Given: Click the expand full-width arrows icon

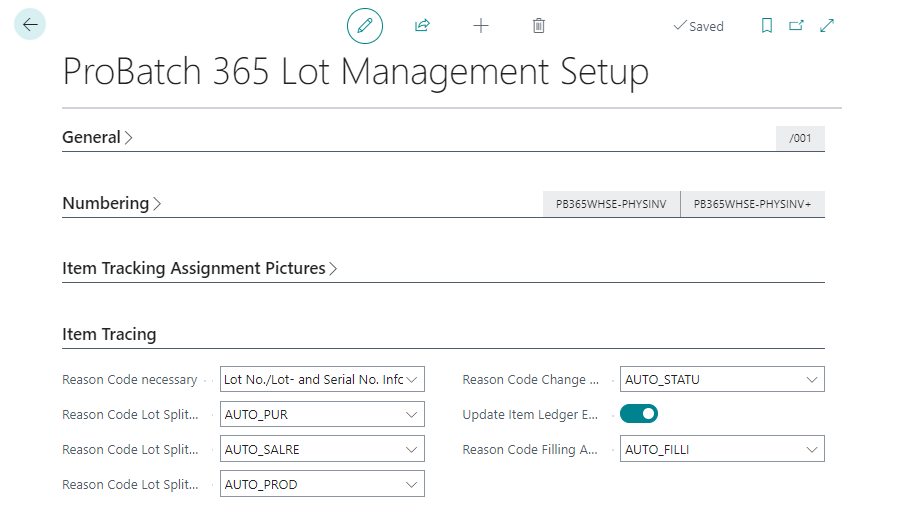Looking at the screenshot, I should [827, 26].
